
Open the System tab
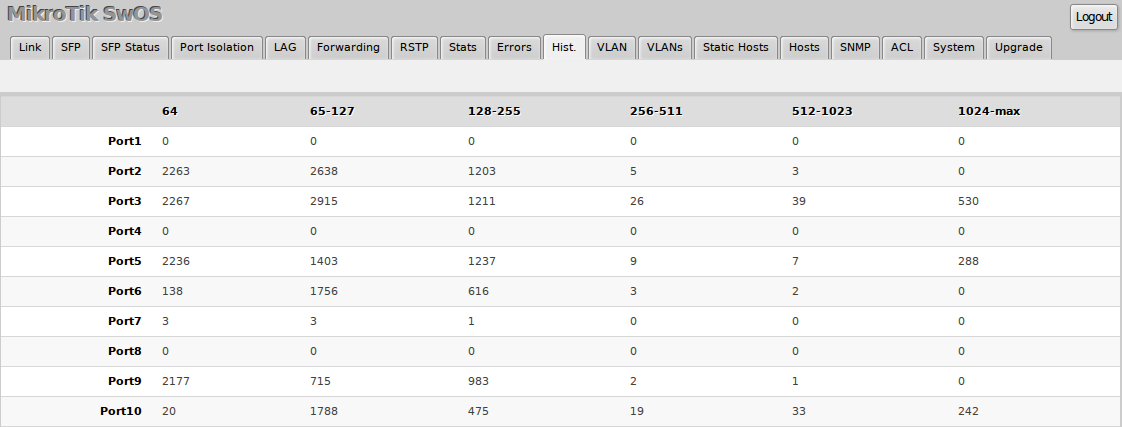(953, 47)
